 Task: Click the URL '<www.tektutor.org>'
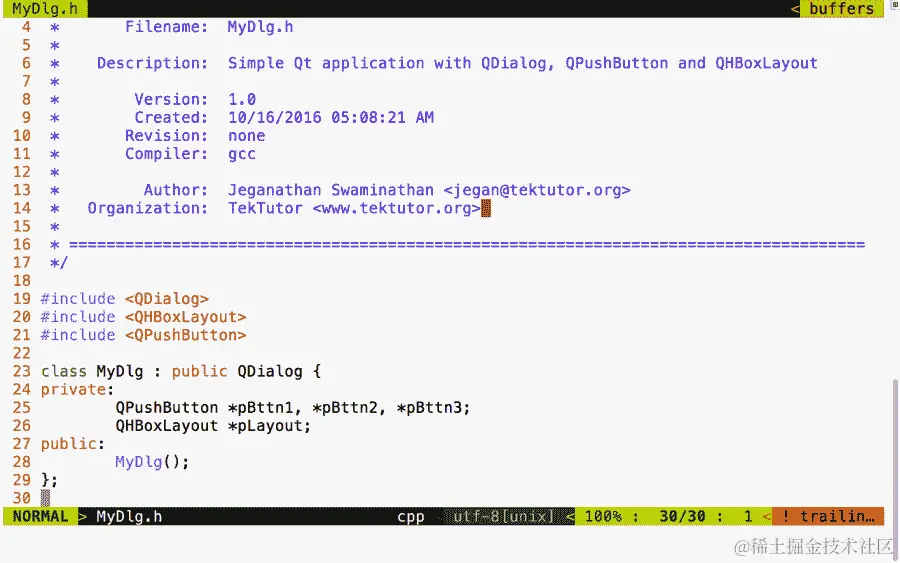coord(396,208)
